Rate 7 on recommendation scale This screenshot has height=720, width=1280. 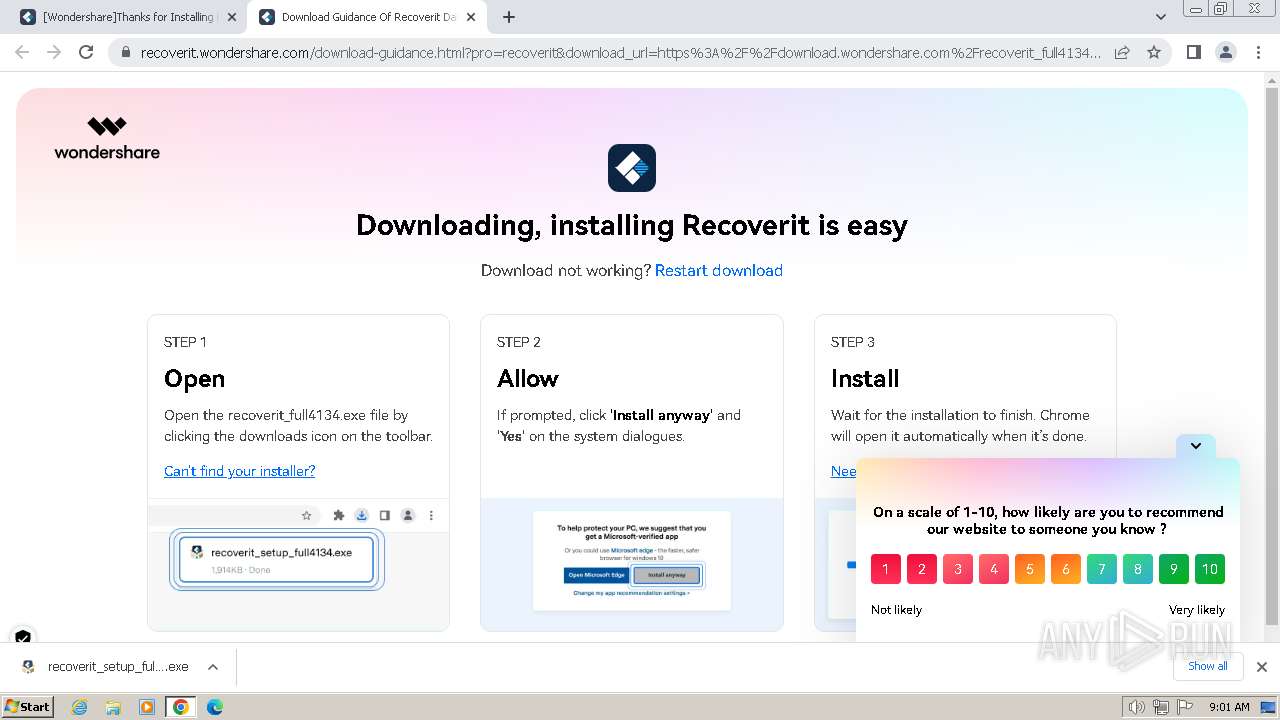(1102, 569)
